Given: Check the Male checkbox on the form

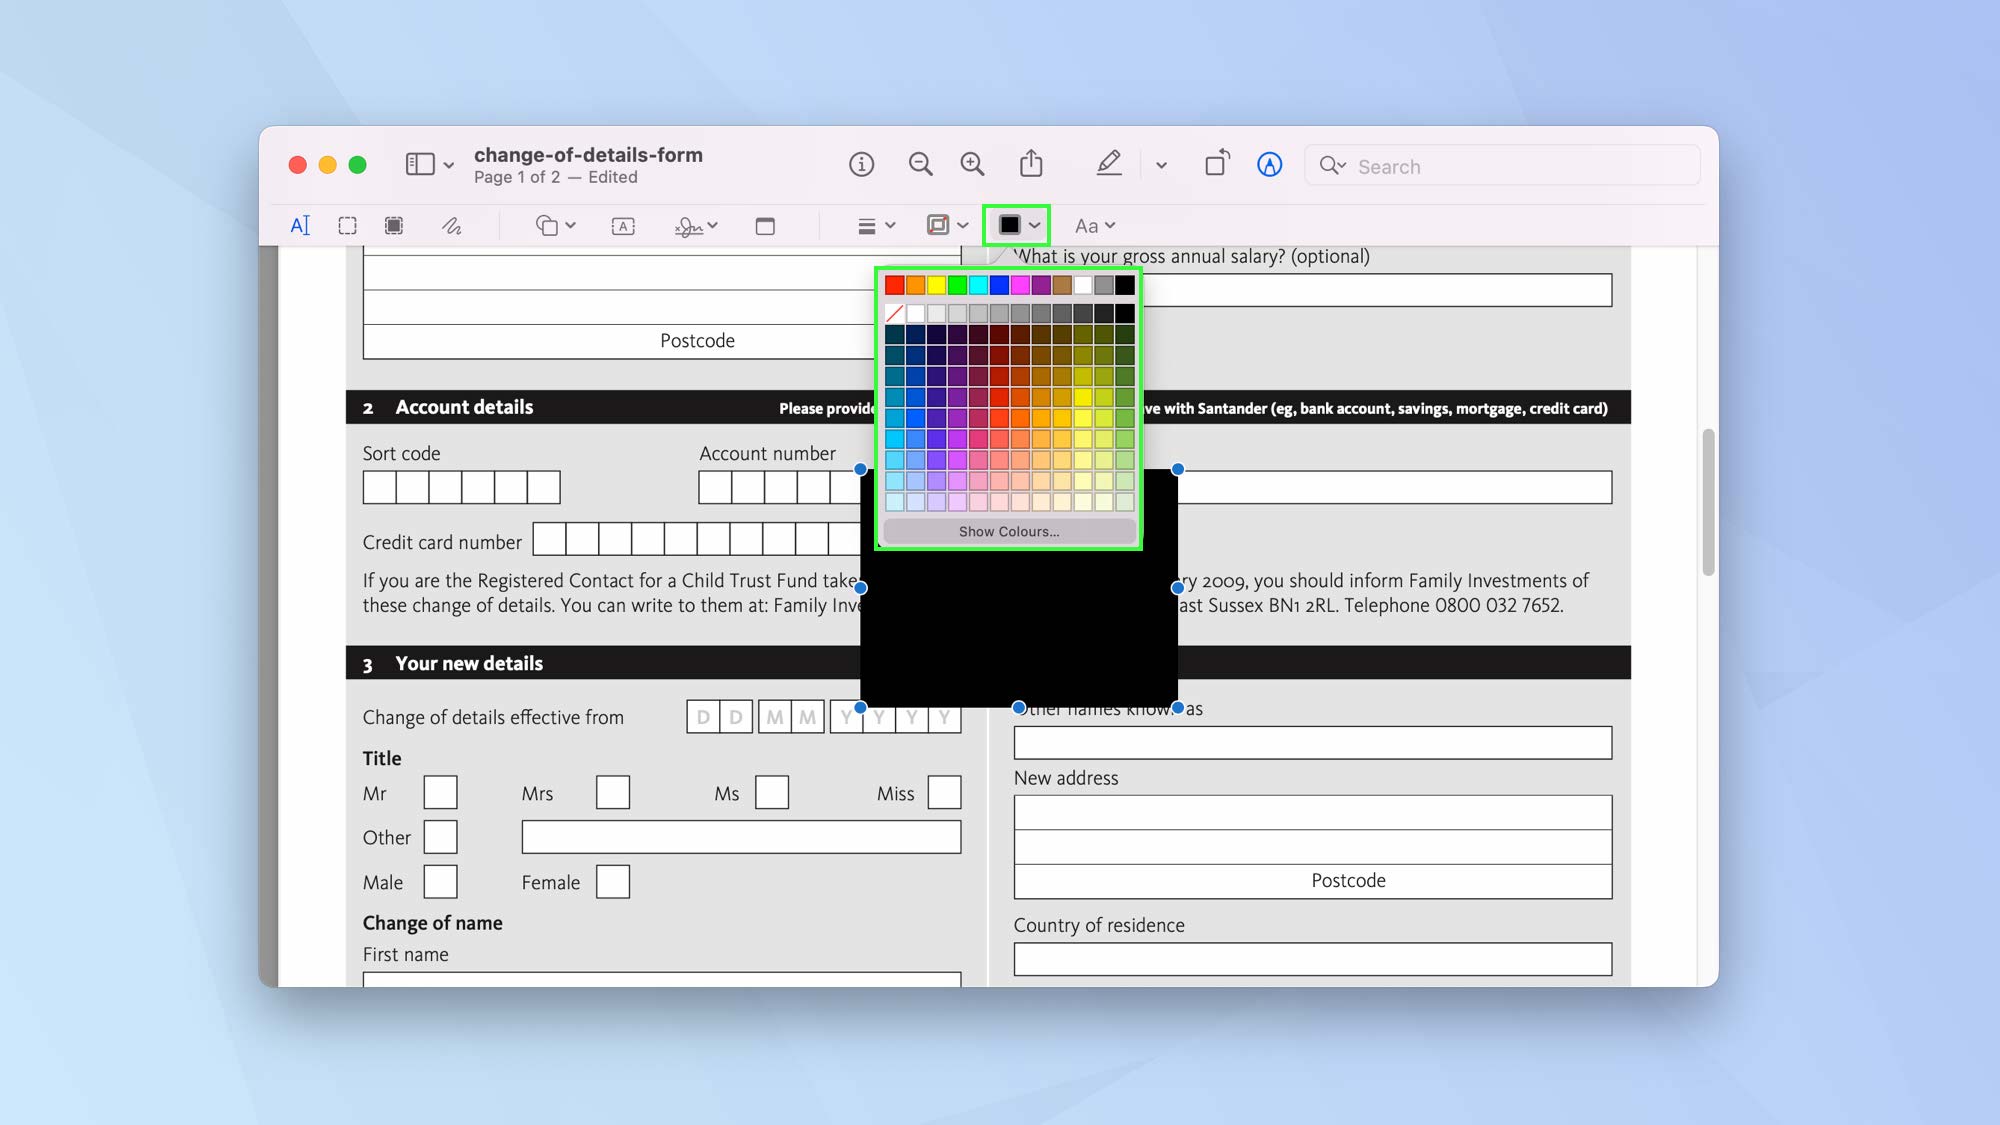Looking at the screenshot, I should pos(440,881).
